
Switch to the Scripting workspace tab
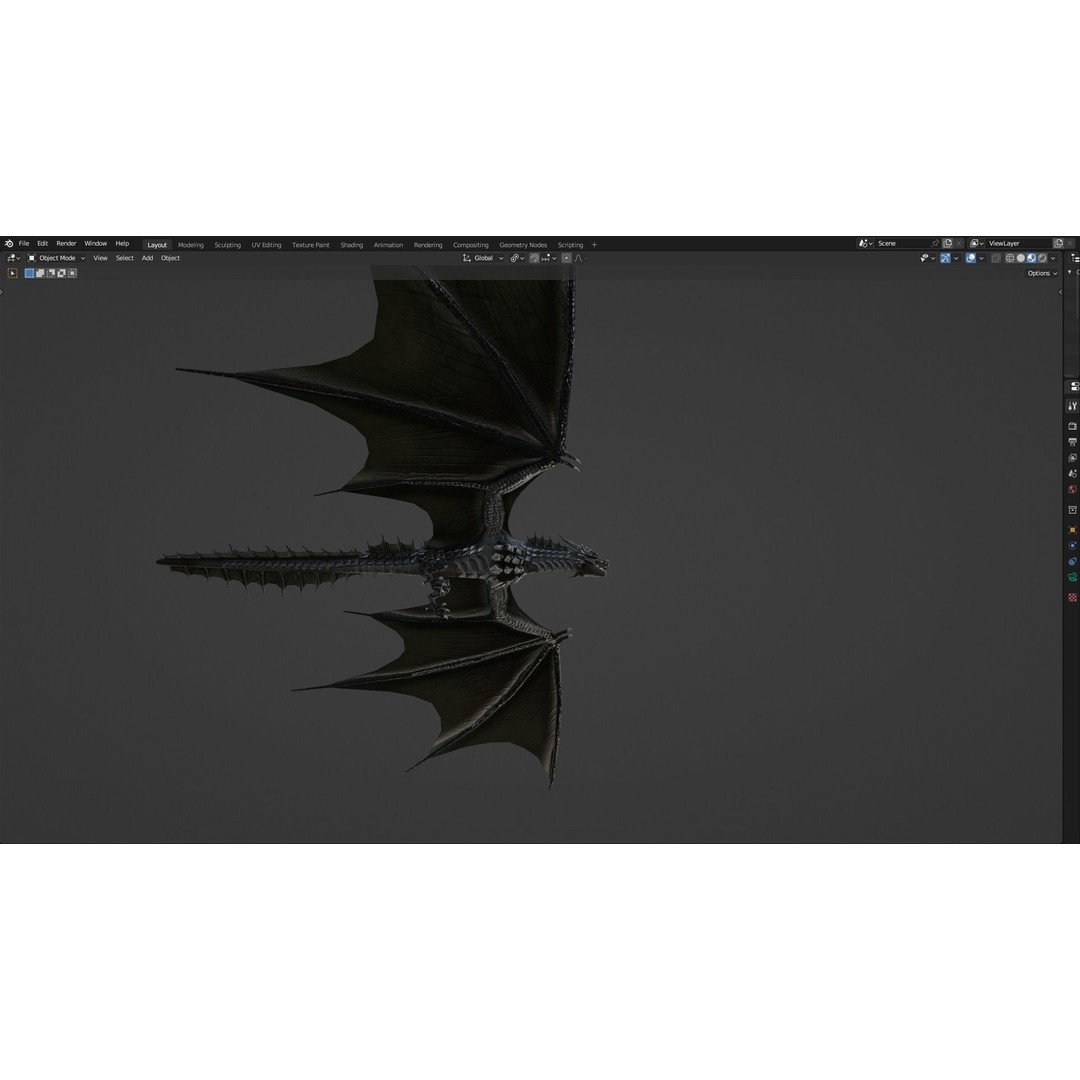click(x=570, y=245)
